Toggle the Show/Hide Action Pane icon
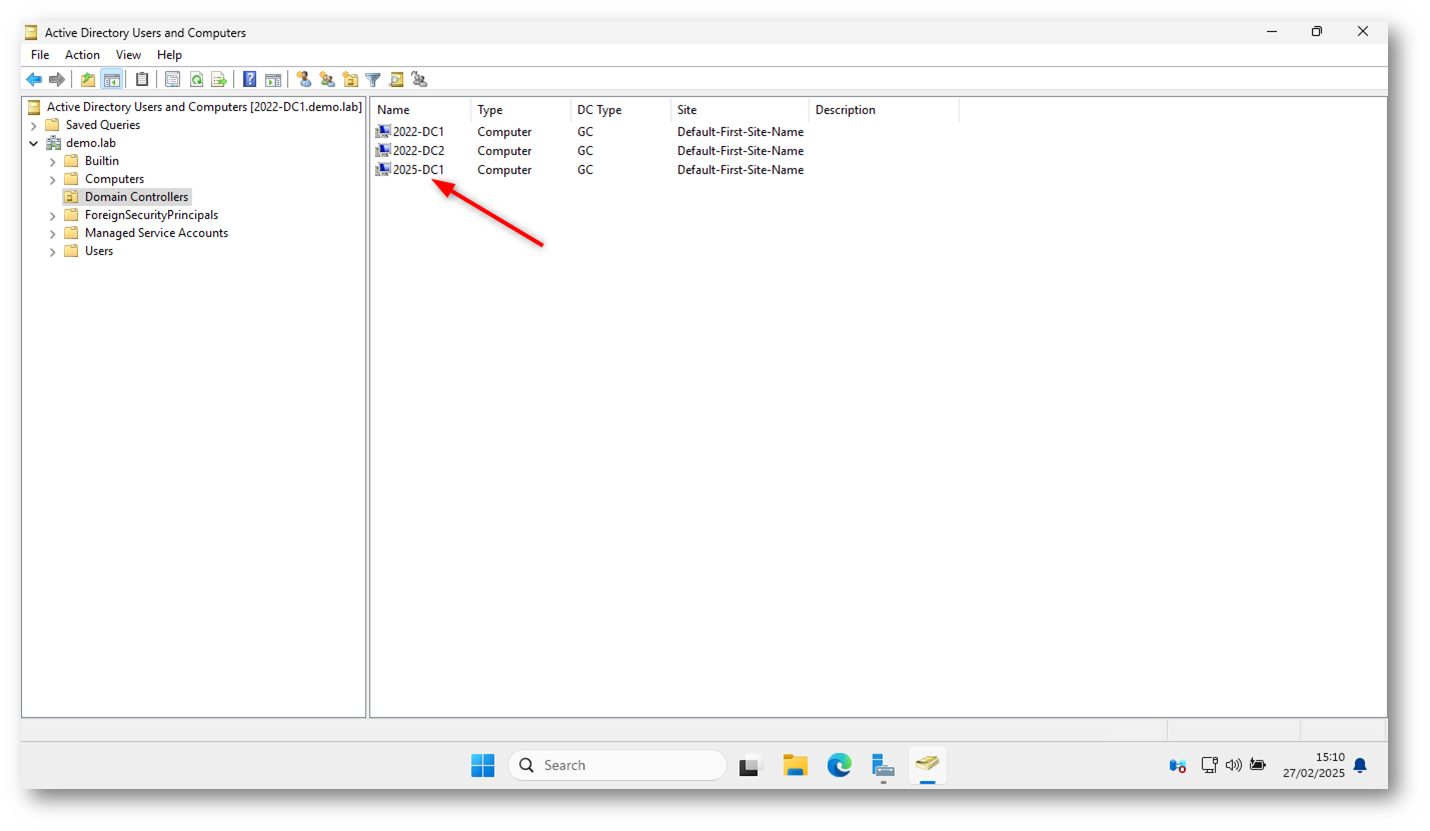 [273, 79]
